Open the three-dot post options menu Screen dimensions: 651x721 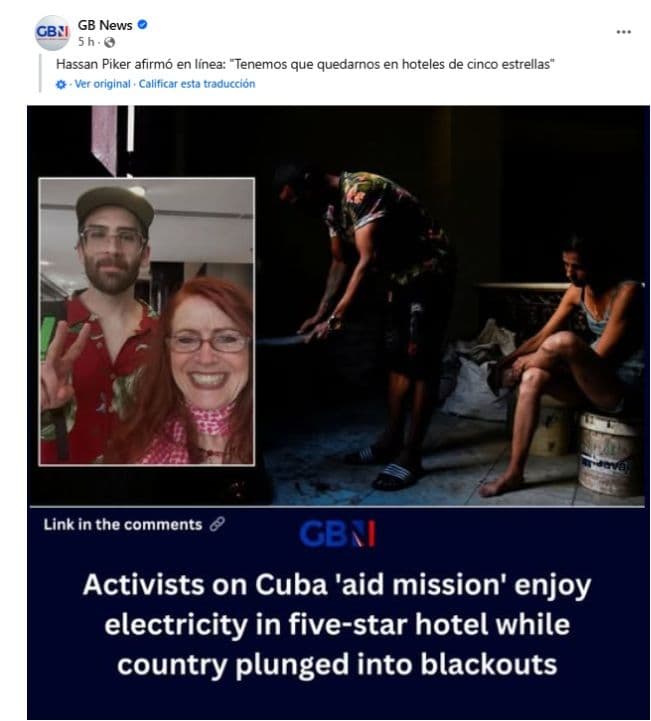tap(623, 32)
